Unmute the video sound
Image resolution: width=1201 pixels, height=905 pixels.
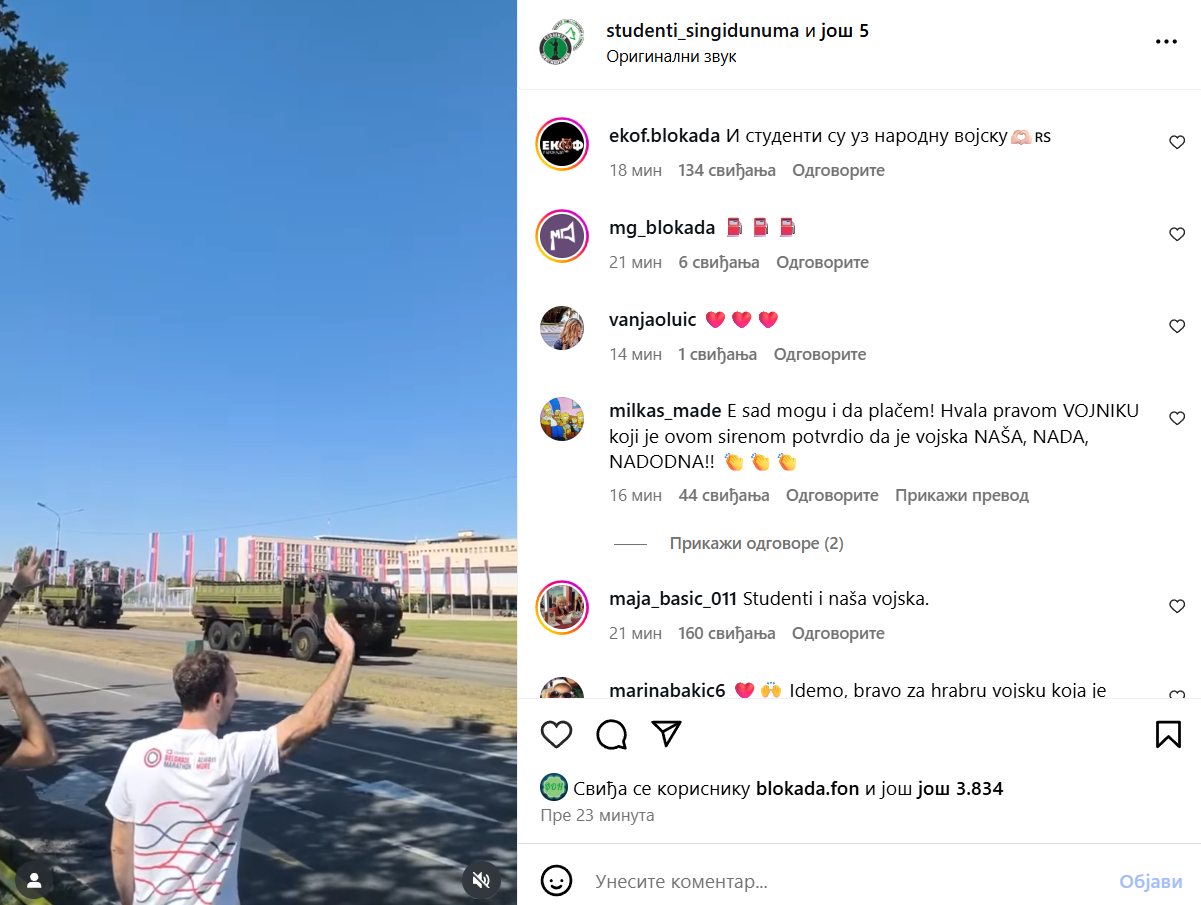point(481,880)
